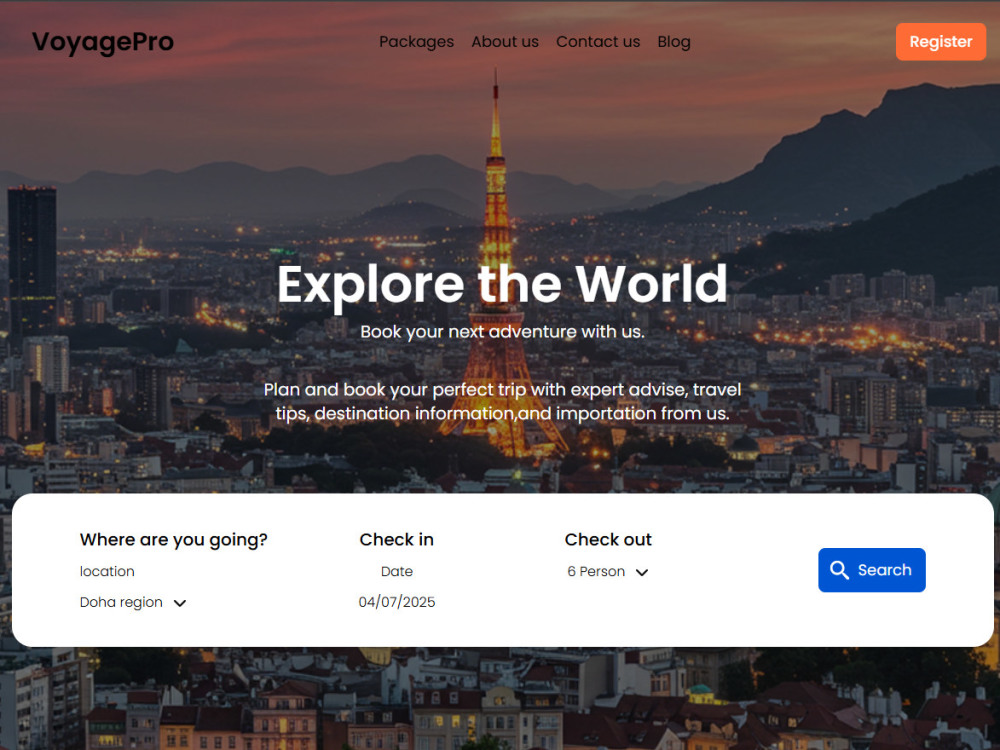This screenshot has height=750, width=1000.
Task: Click the magnifying glass search icon
Action: tap(839, 570)
